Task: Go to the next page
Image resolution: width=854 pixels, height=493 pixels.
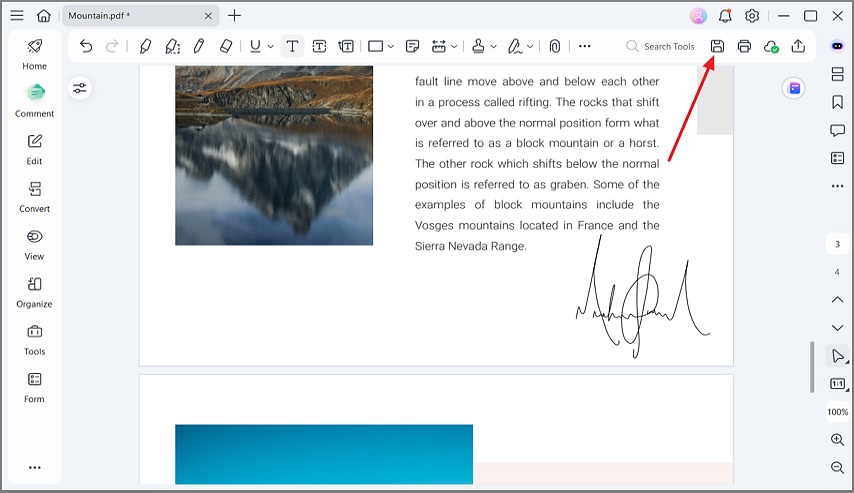Action: 837,327
